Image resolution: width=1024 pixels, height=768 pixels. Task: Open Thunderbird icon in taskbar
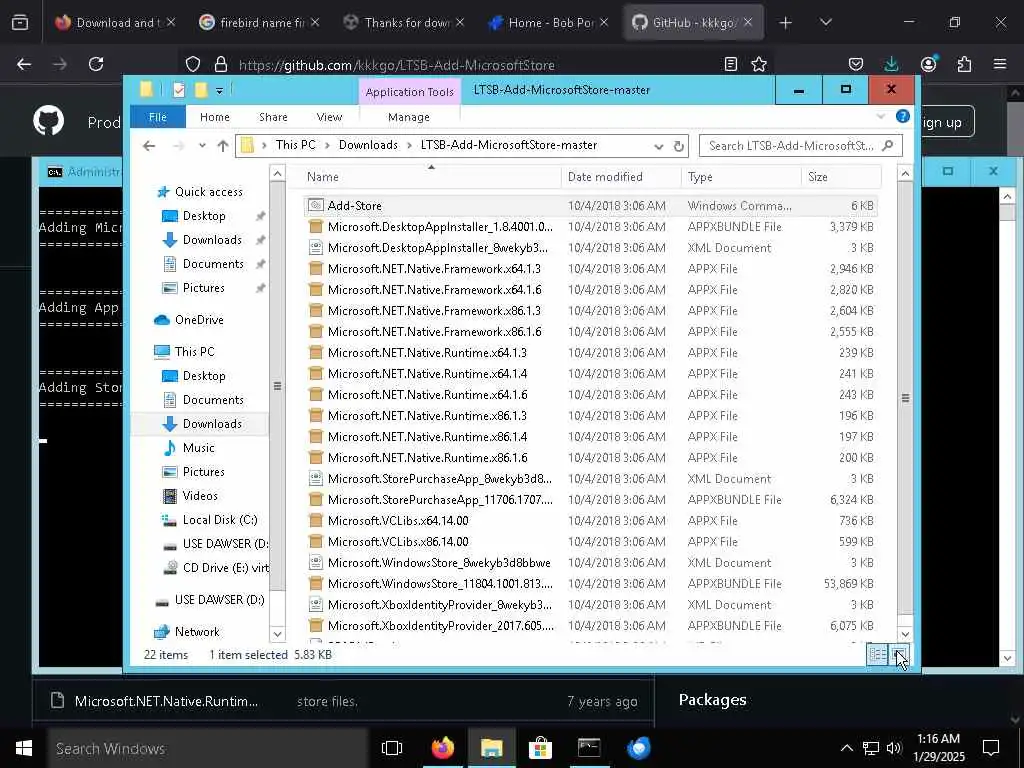tap(638, 748)
